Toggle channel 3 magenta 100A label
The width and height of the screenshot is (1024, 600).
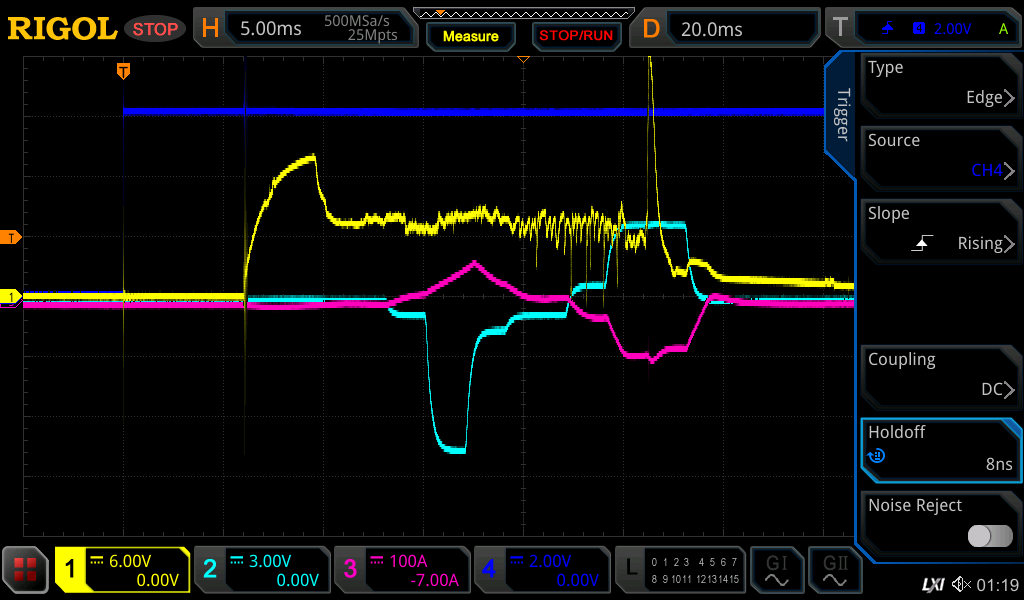(x=401, y=571)
